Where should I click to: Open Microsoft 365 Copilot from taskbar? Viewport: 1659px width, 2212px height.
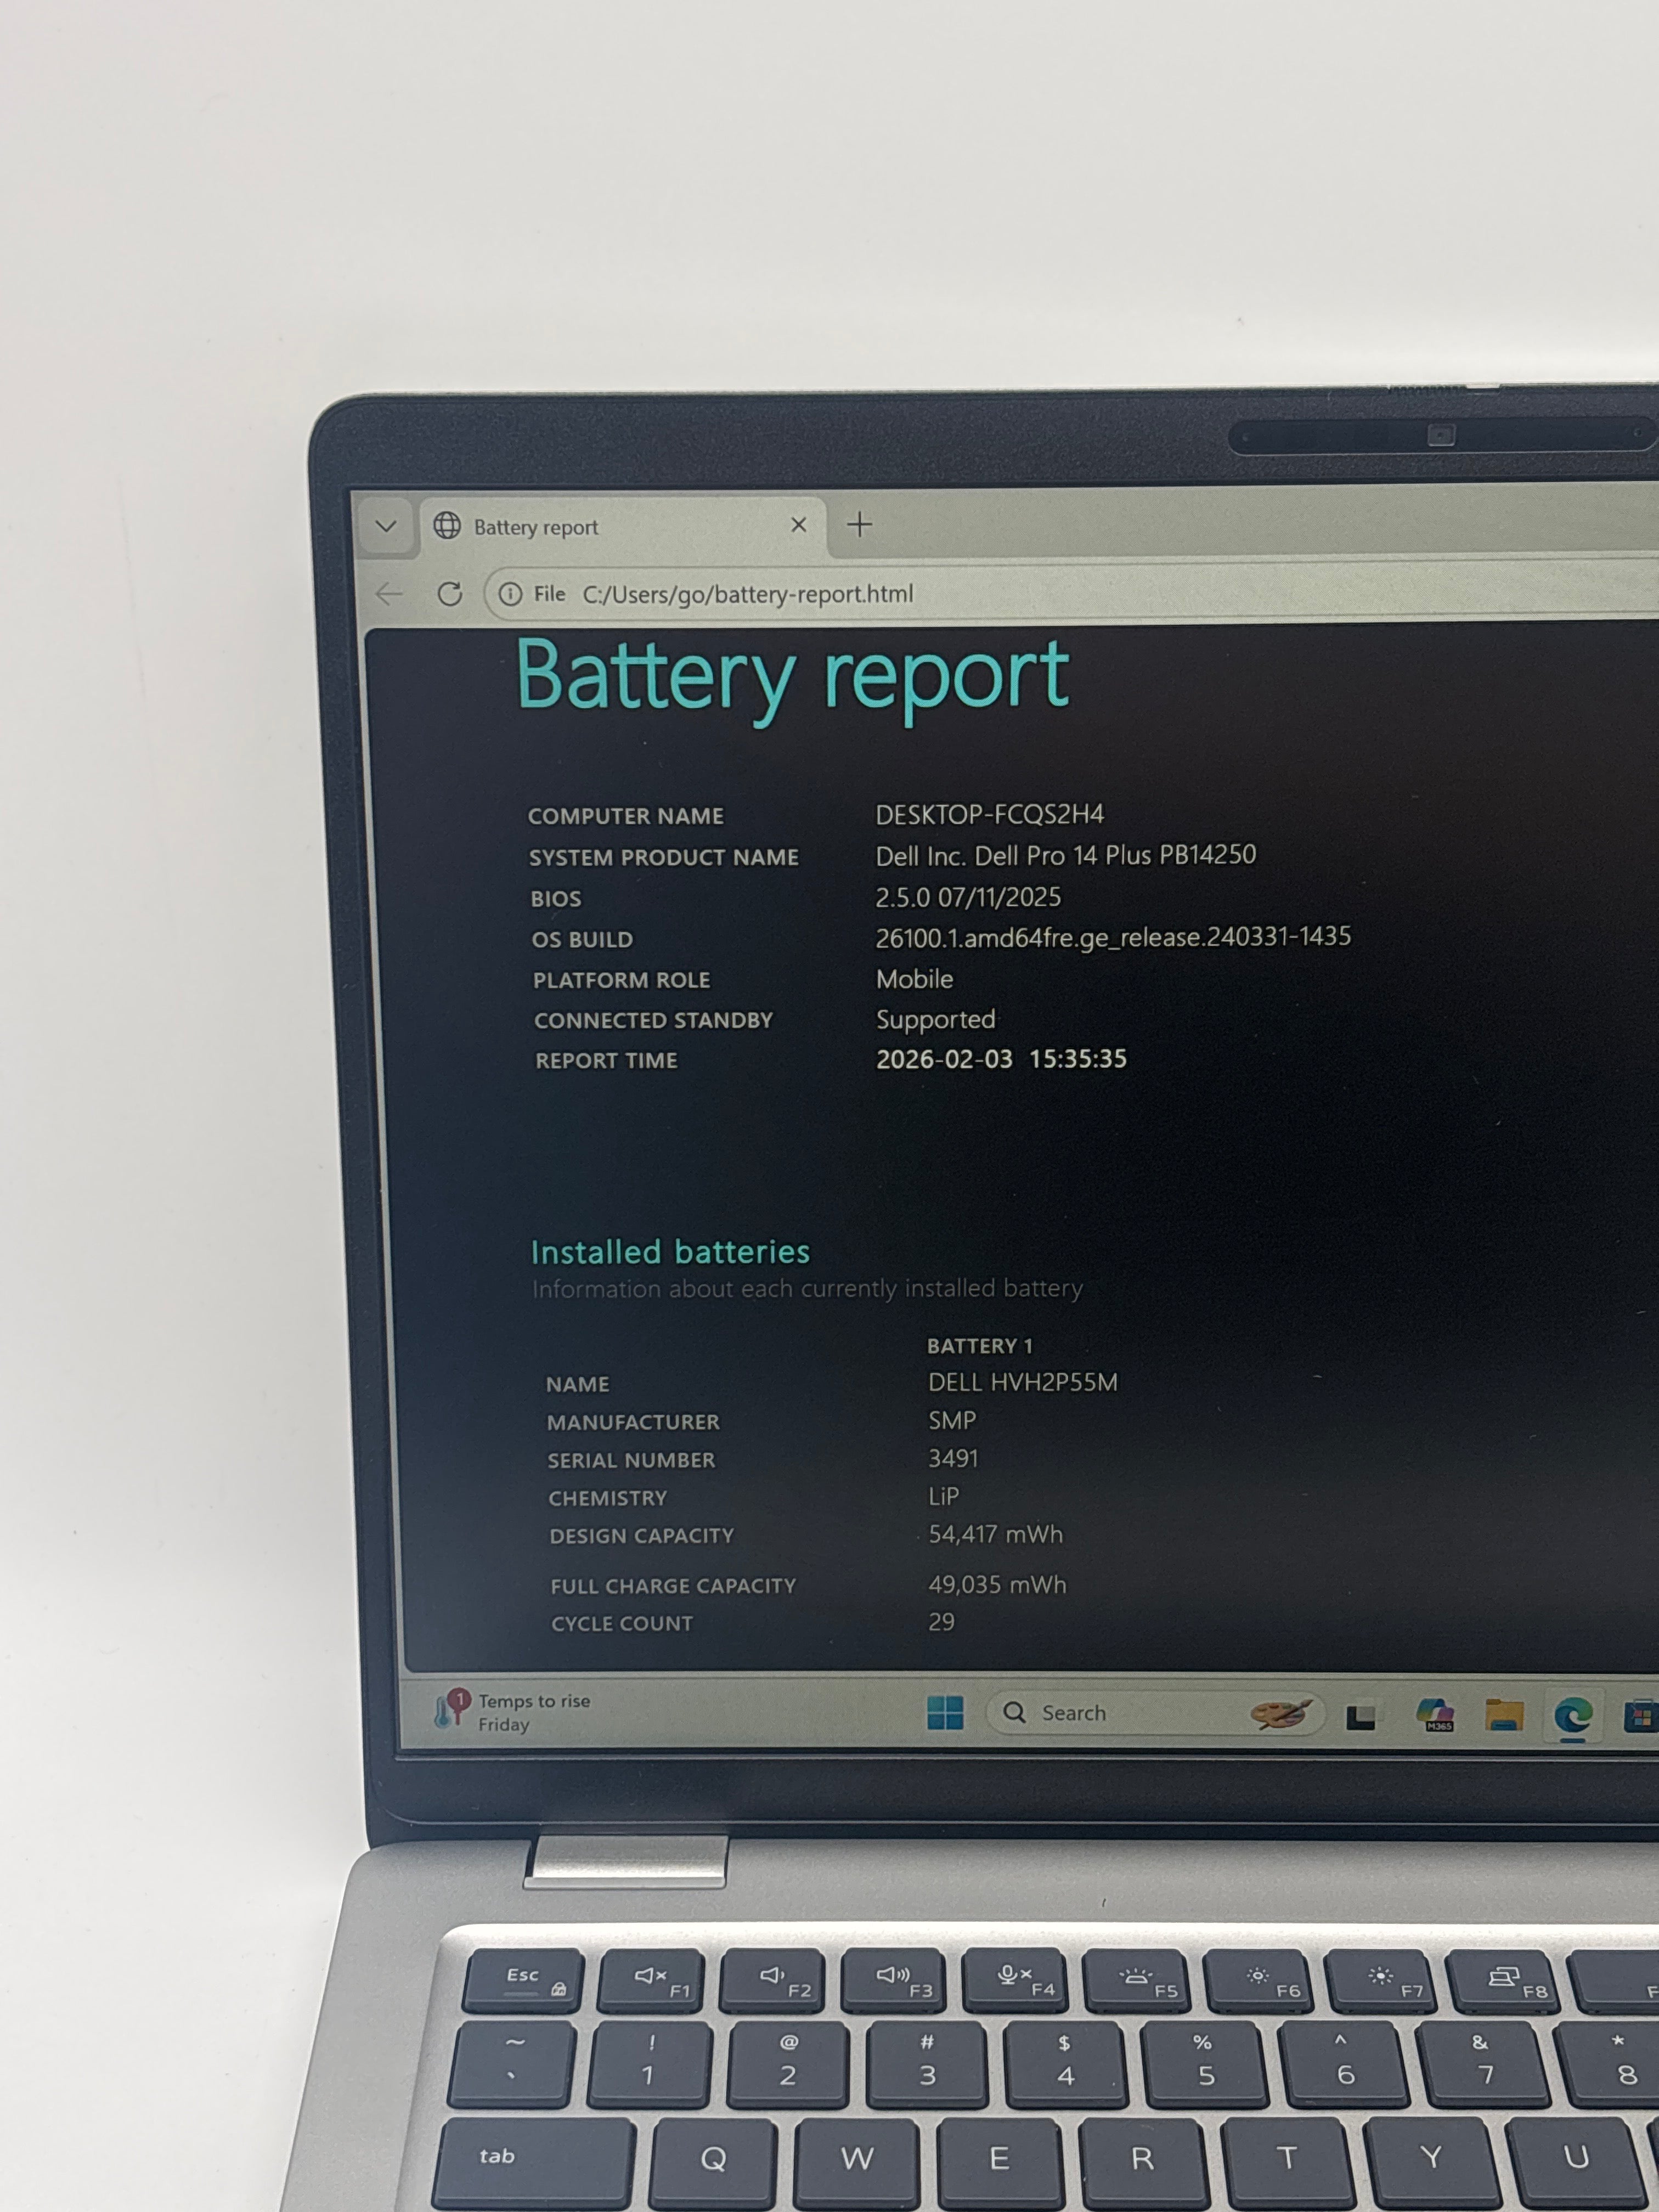[x=1435, y=1714]
